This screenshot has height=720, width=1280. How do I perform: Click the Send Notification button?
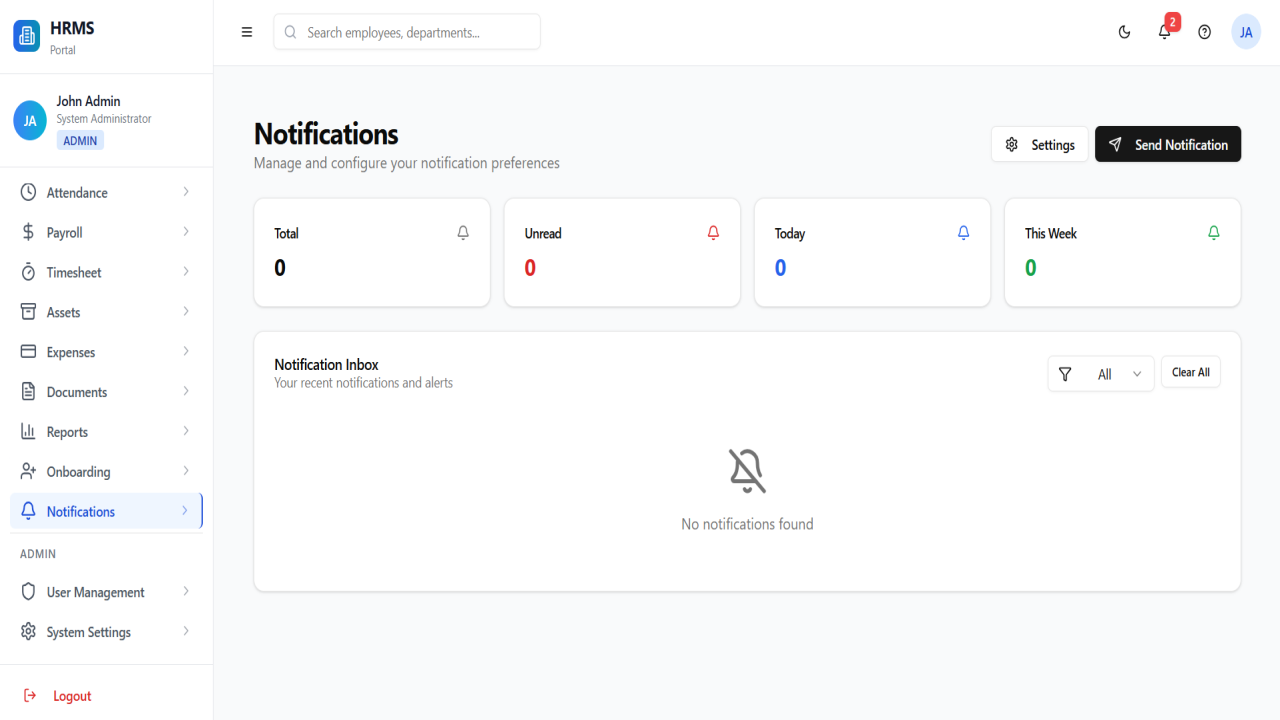[1168, 144]
